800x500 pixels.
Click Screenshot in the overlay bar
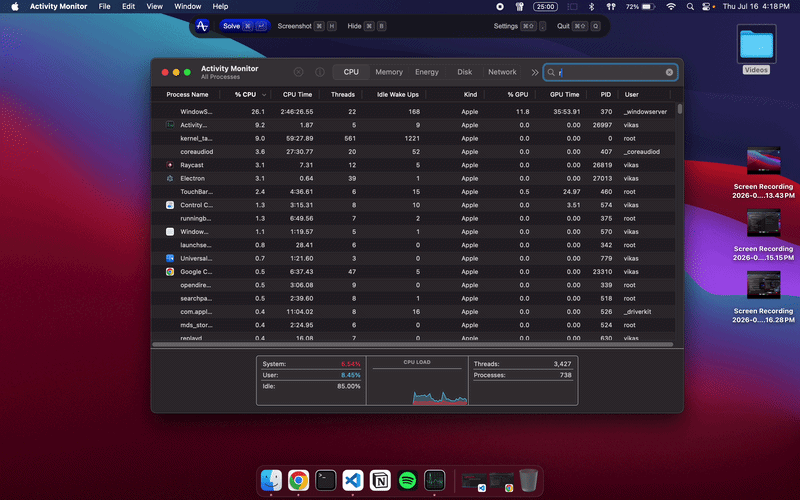307,26
